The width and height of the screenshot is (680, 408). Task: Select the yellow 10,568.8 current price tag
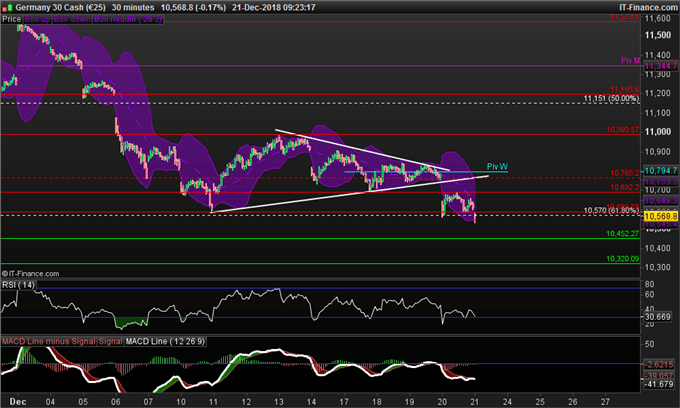pyautogui.click(x=660, y=215)
